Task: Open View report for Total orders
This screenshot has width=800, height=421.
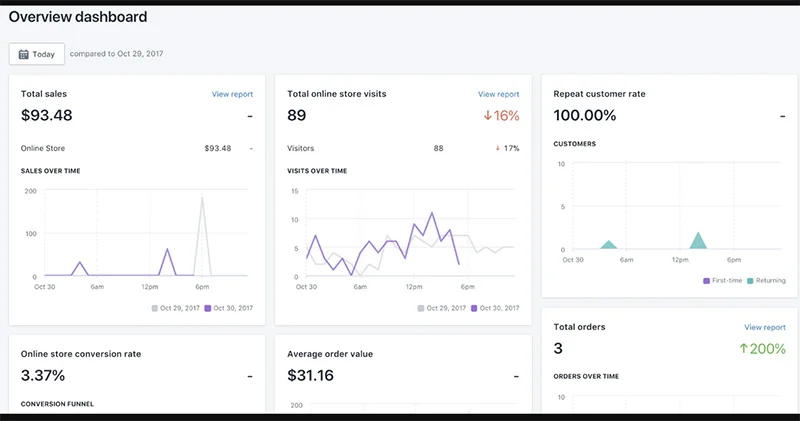Action: pyautogui.click(x=765, y=327)
